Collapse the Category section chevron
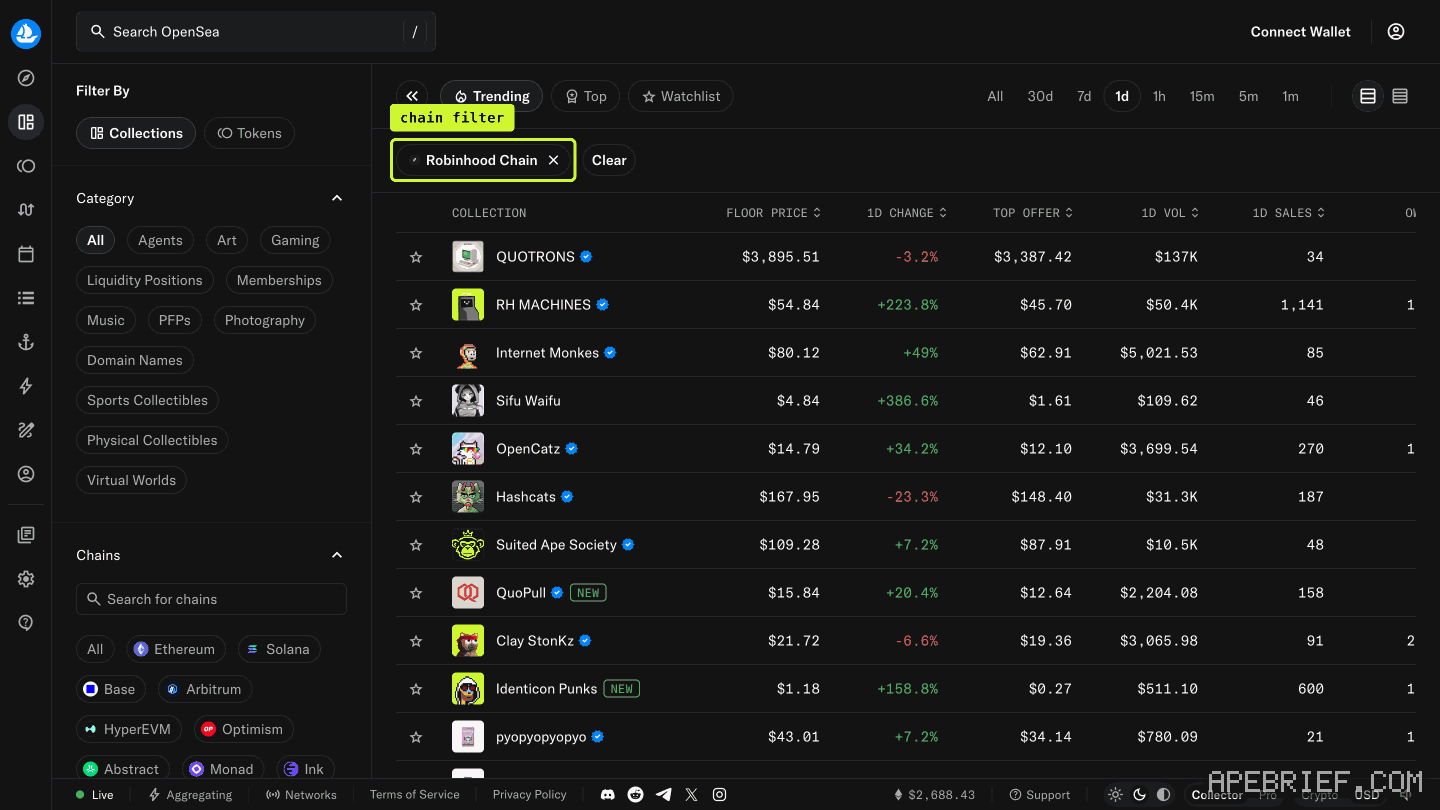Viewport: 1440px width, 810px height. click(x=337, y=198)
